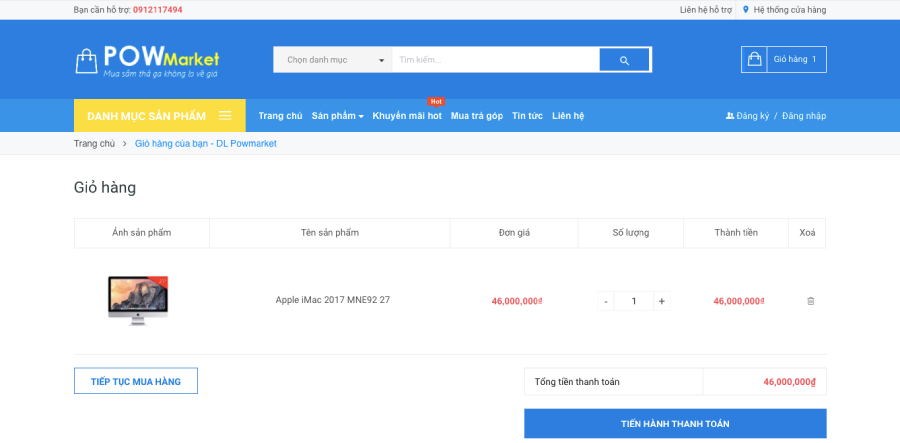Click Giỏ hàng của bạn breadcrumb
Screen dimensions: 900x443
(205, 143)
